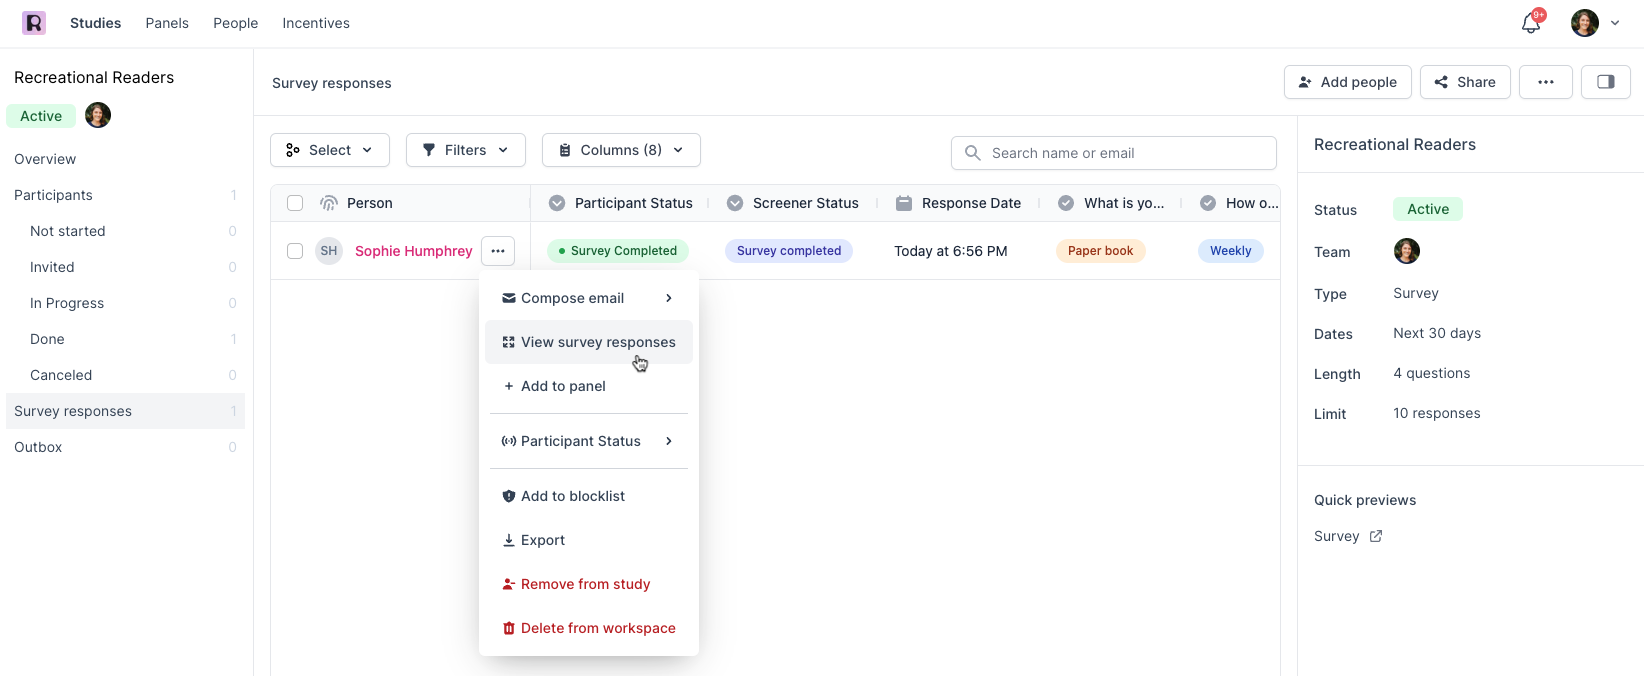This screenshot has width=1644, height=676.
Task: Open Sophie Humphrey's row actions menu
Action: click(x=498, y=251)
